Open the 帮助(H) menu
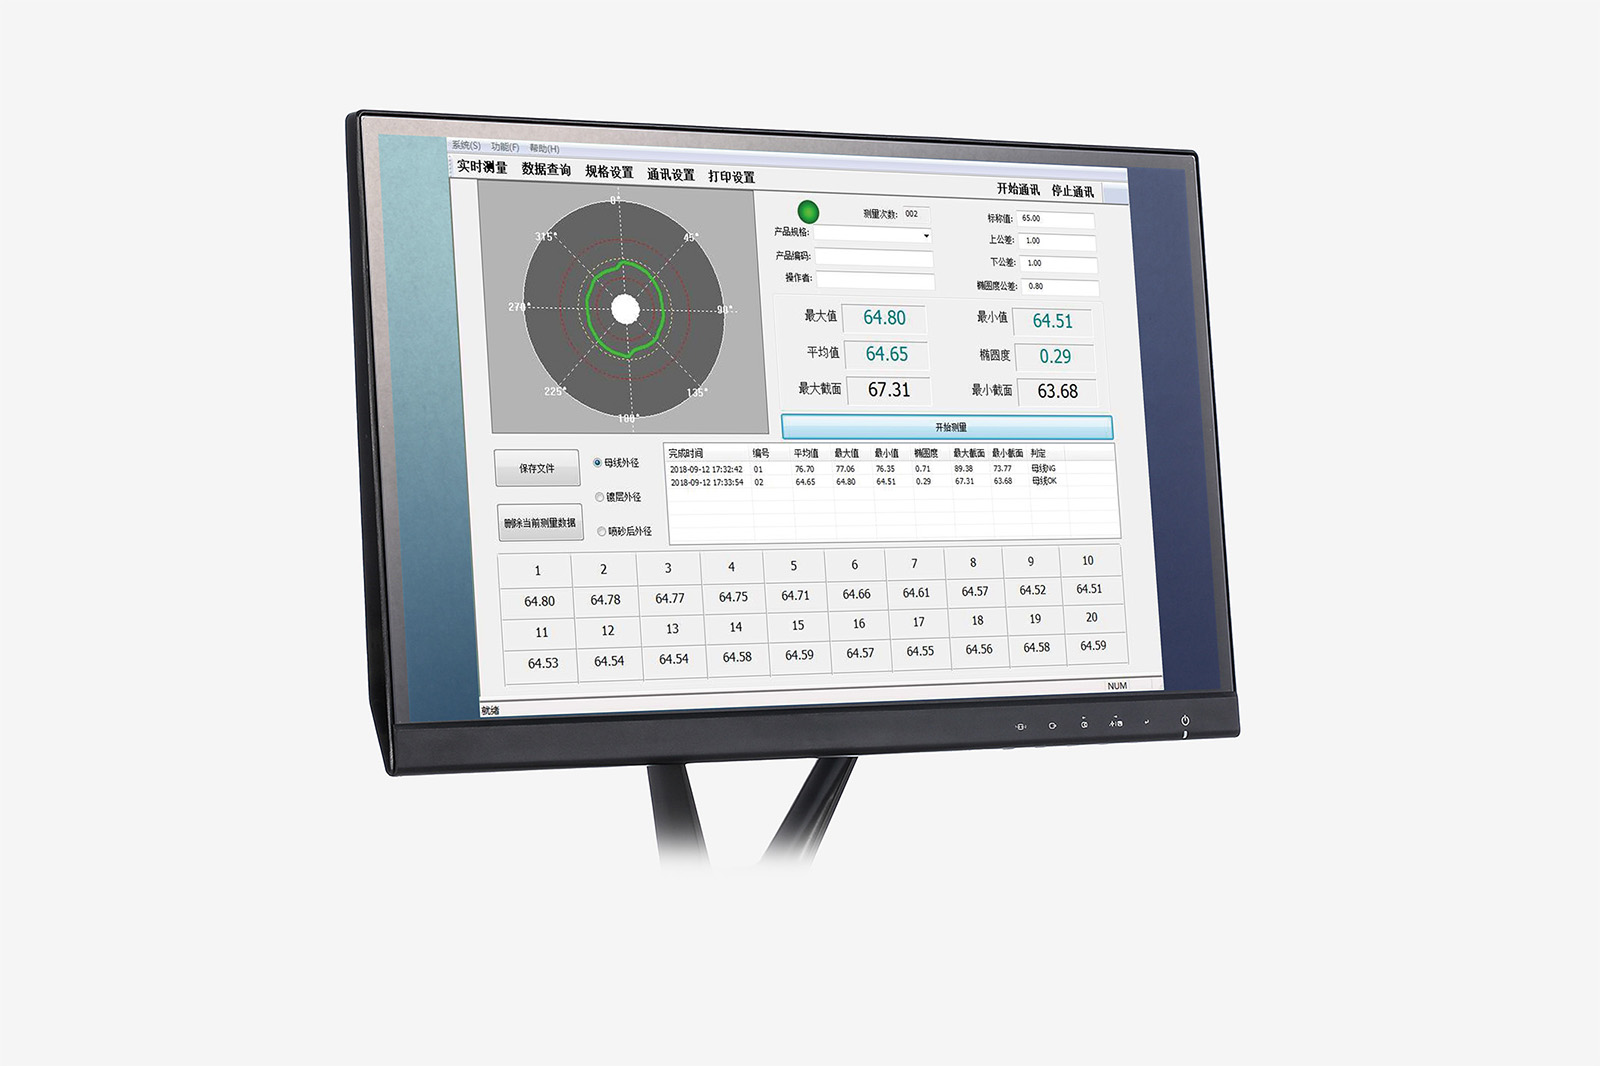1600x1066 pixels. pos(544,149)
